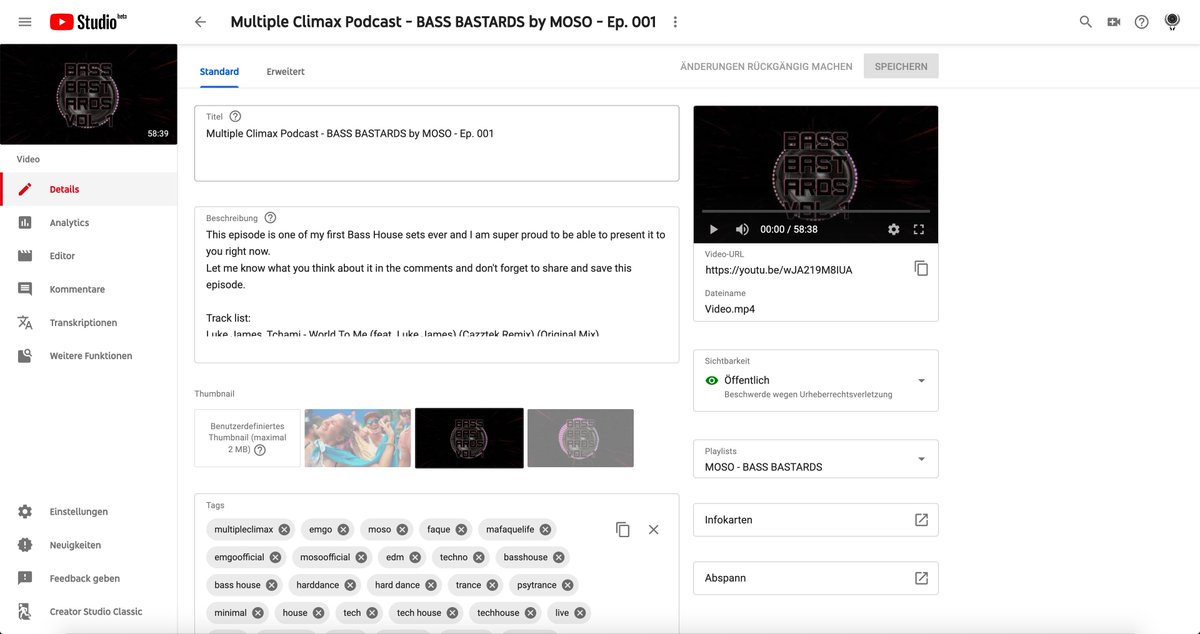Click into the Titel text field
1200x634 pixels.
(x=436, y=143)
